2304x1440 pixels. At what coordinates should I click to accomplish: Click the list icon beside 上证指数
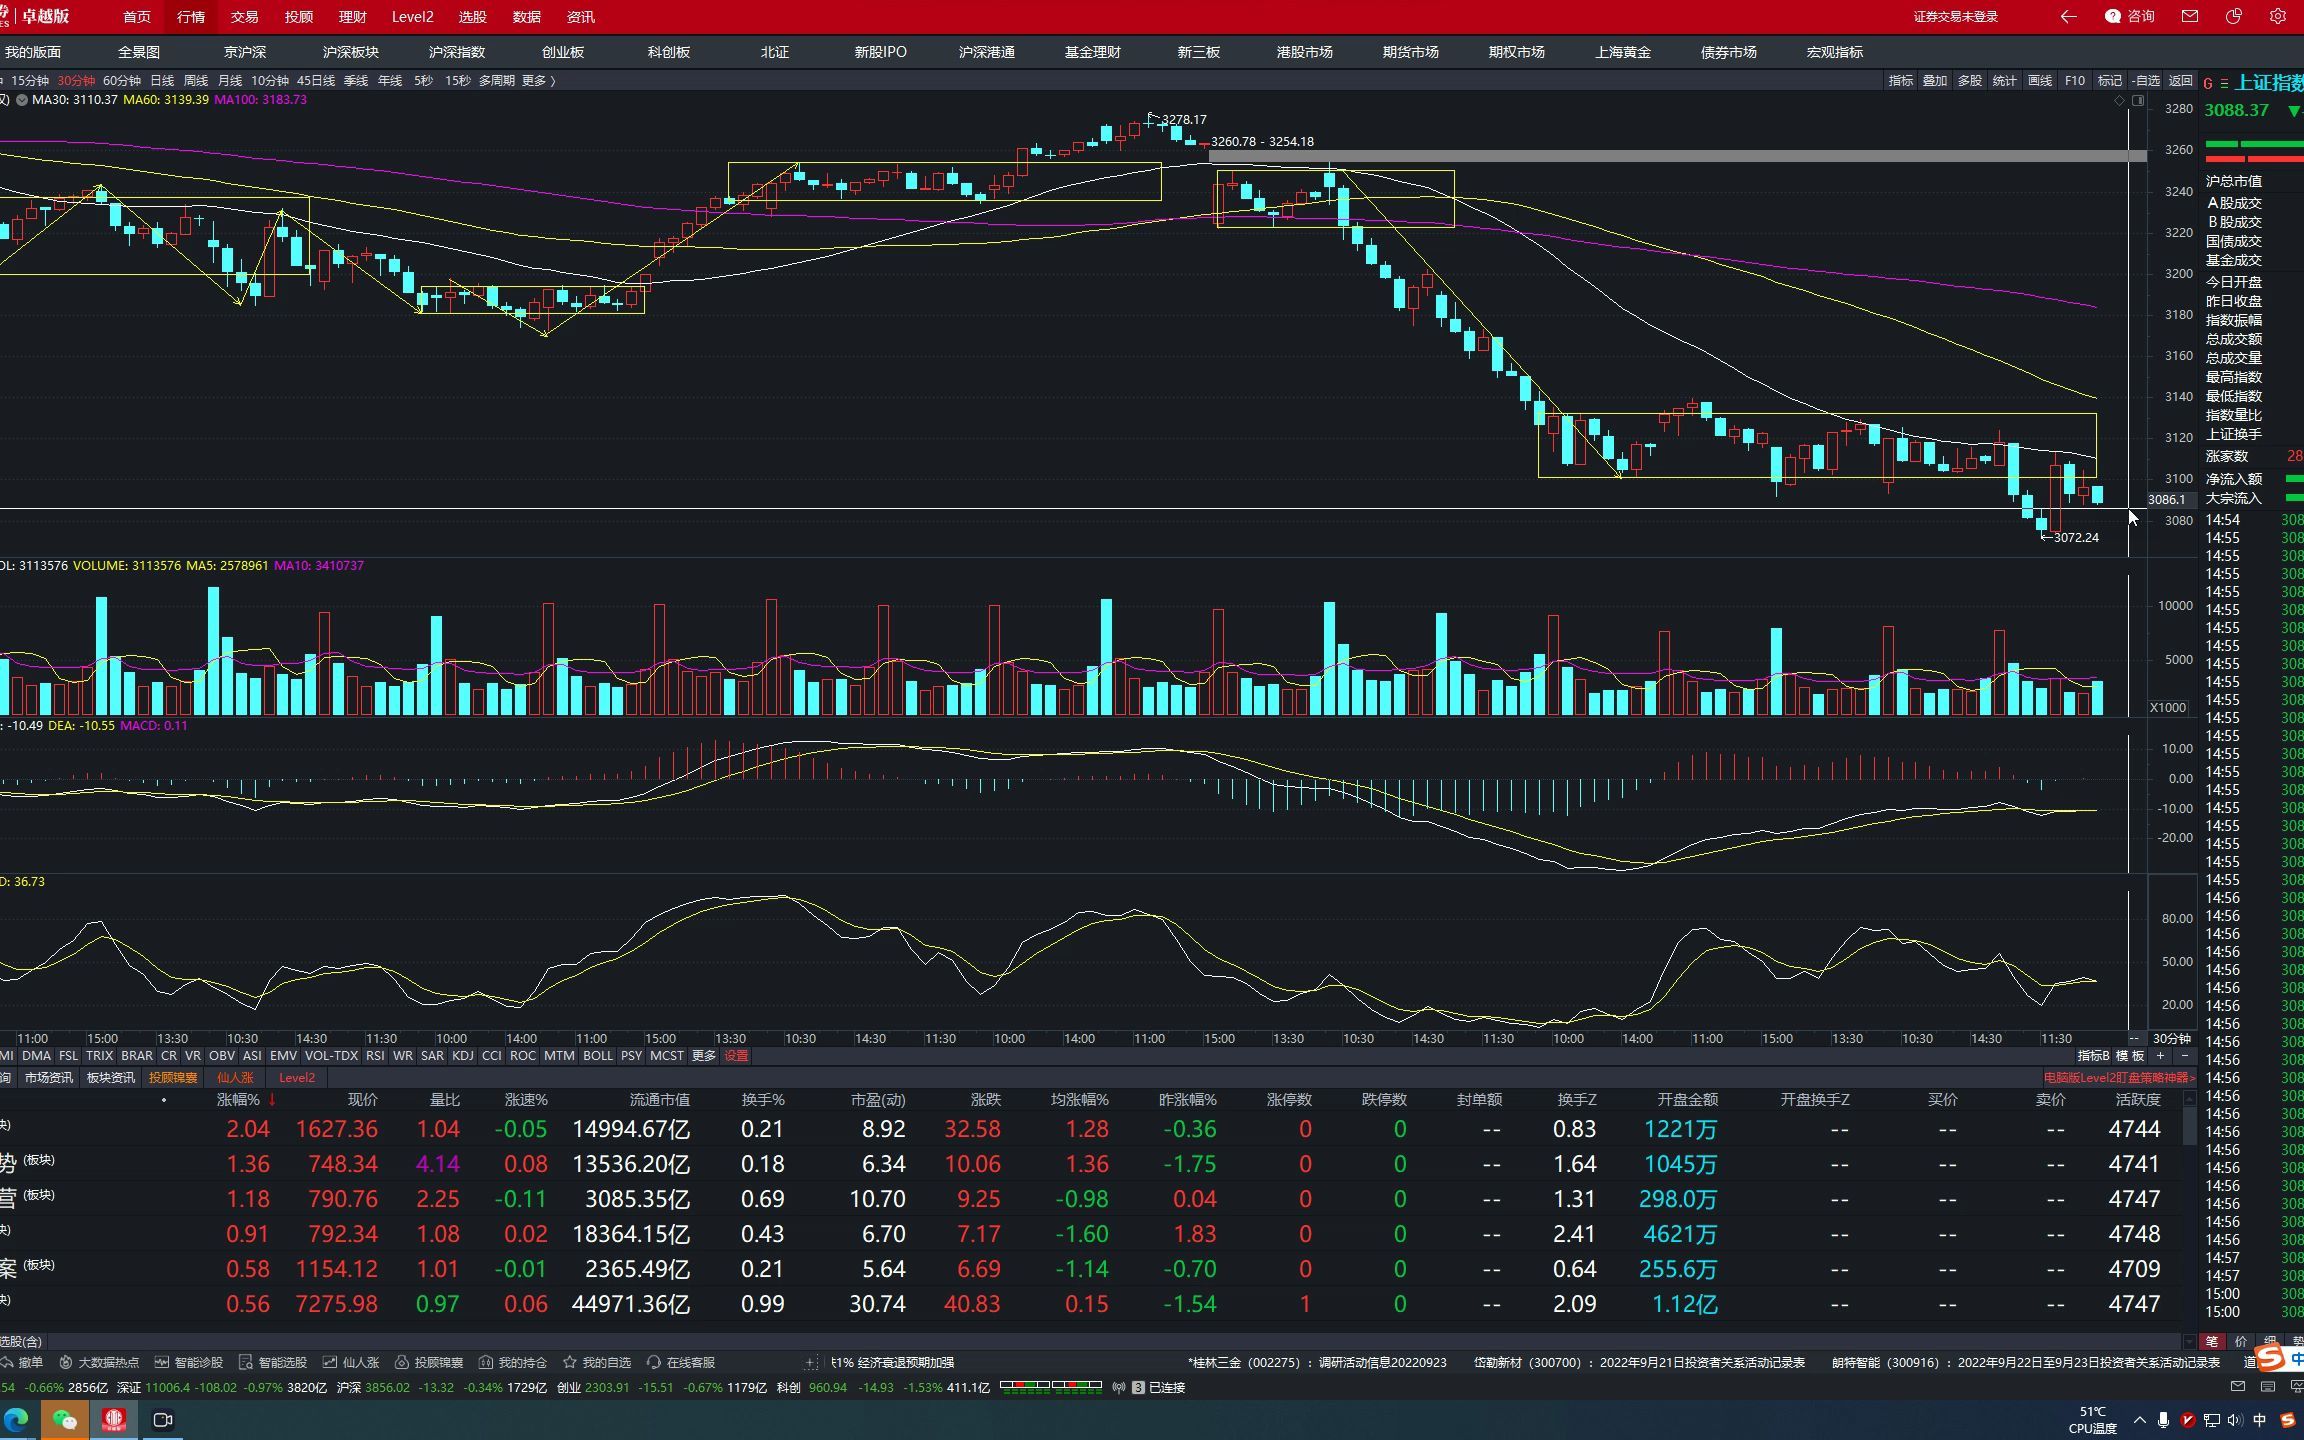(x=2224, y=84)
